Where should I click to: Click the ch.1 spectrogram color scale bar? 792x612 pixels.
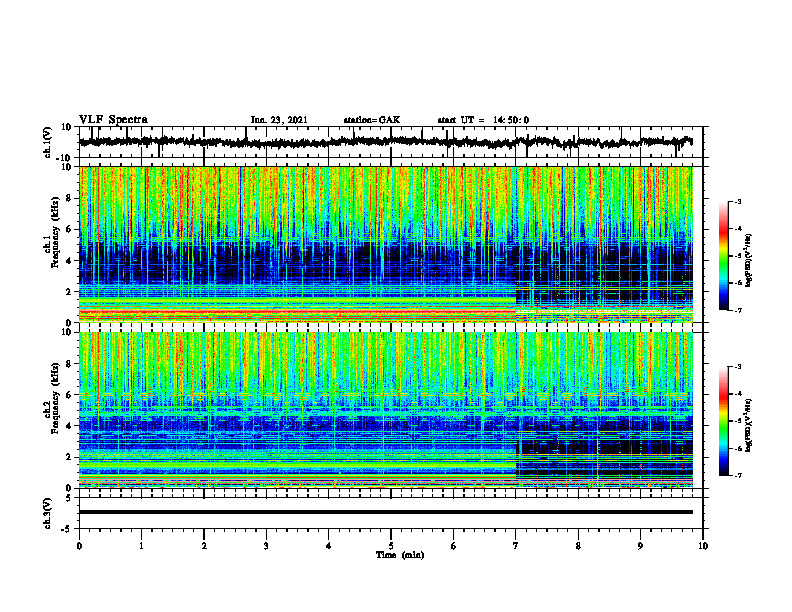[x=724, y=256]
